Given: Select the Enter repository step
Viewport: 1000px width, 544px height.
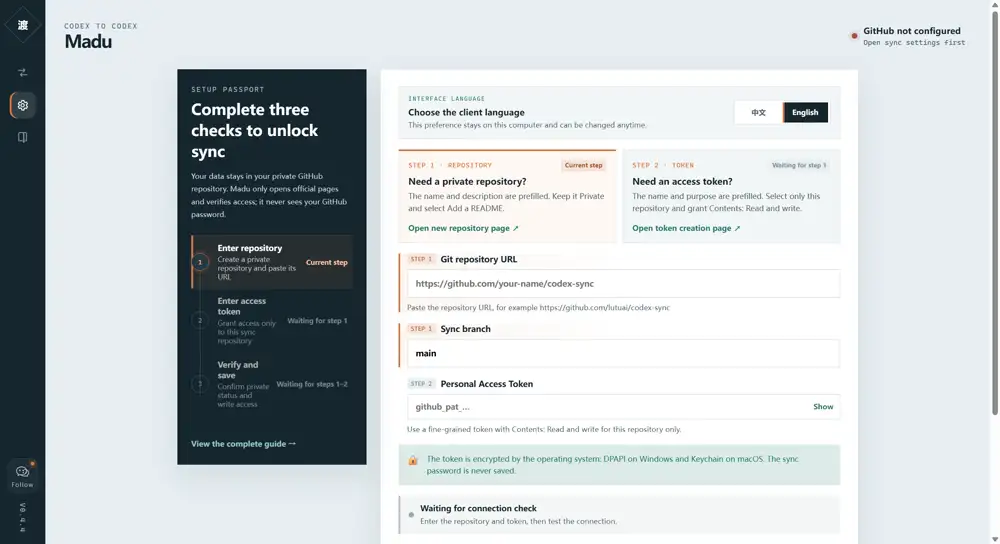Looking at the screenshot, I should pos(272,262).
